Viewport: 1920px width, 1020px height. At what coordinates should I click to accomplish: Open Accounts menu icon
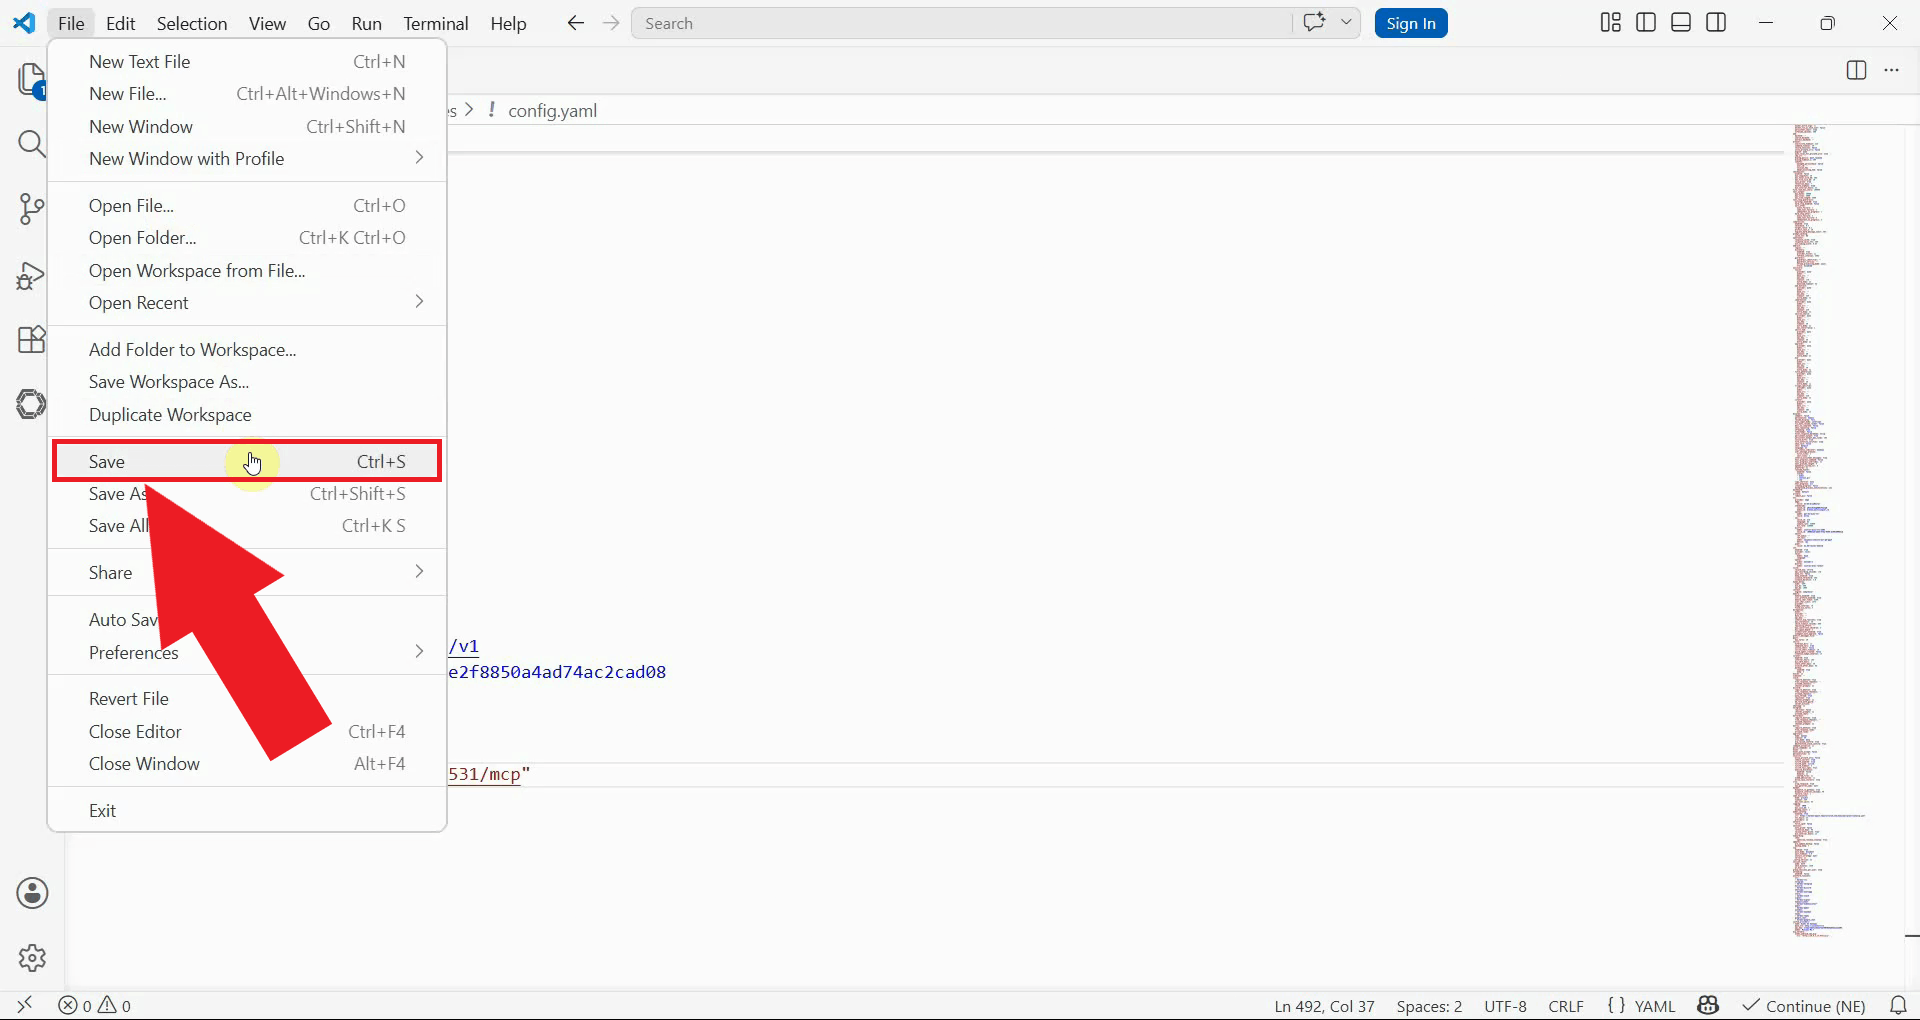(32, 893)
